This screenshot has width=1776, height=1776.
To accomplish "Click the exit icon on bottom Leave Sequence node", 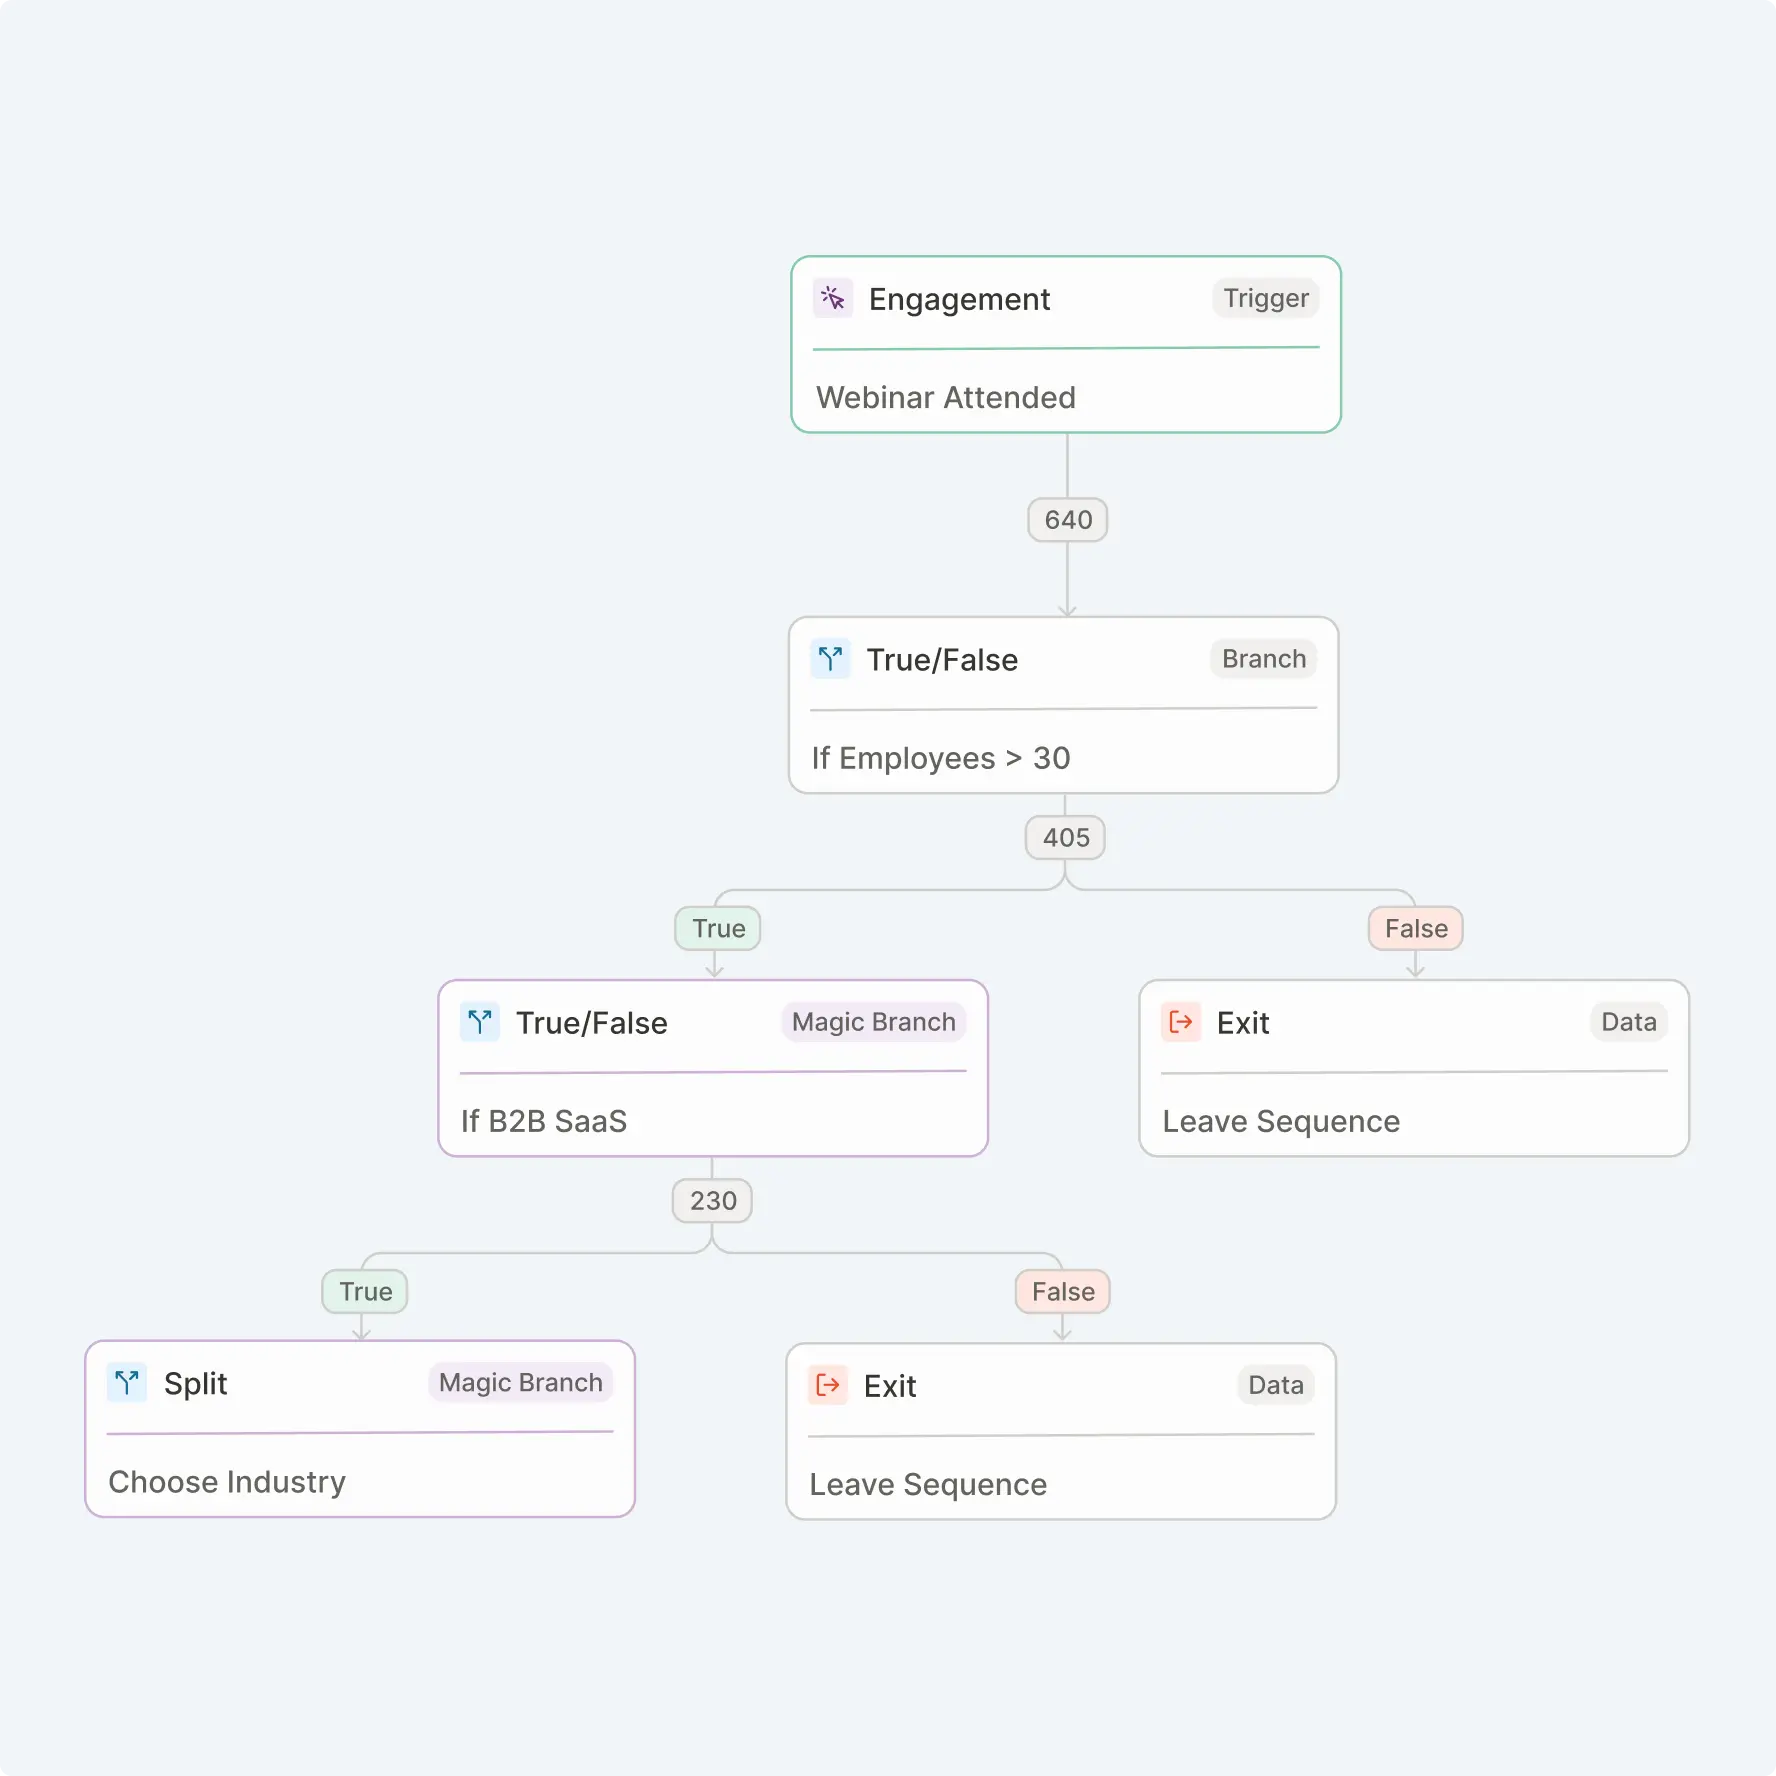I will pyautogui.click(x=828, y=1385).
